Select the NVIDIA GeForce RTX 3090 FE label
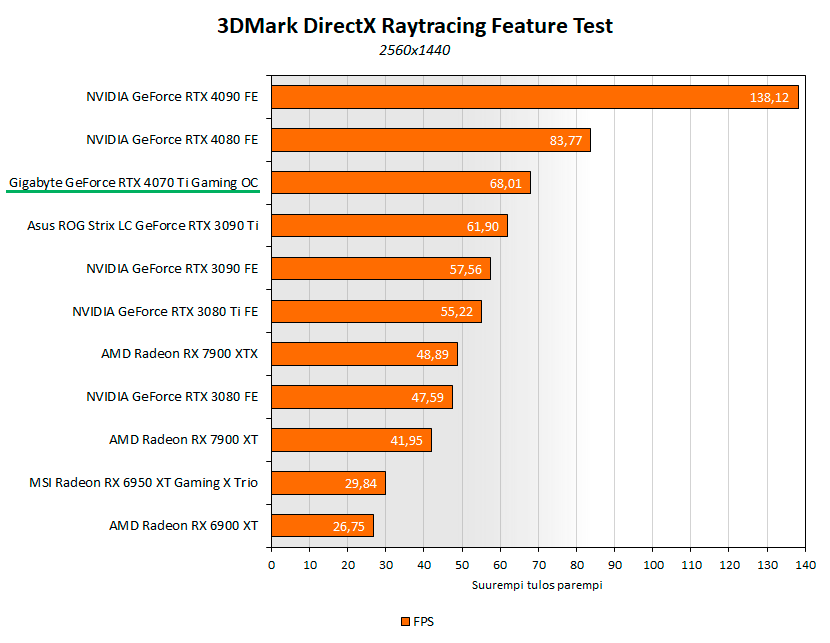 [172, 269]
